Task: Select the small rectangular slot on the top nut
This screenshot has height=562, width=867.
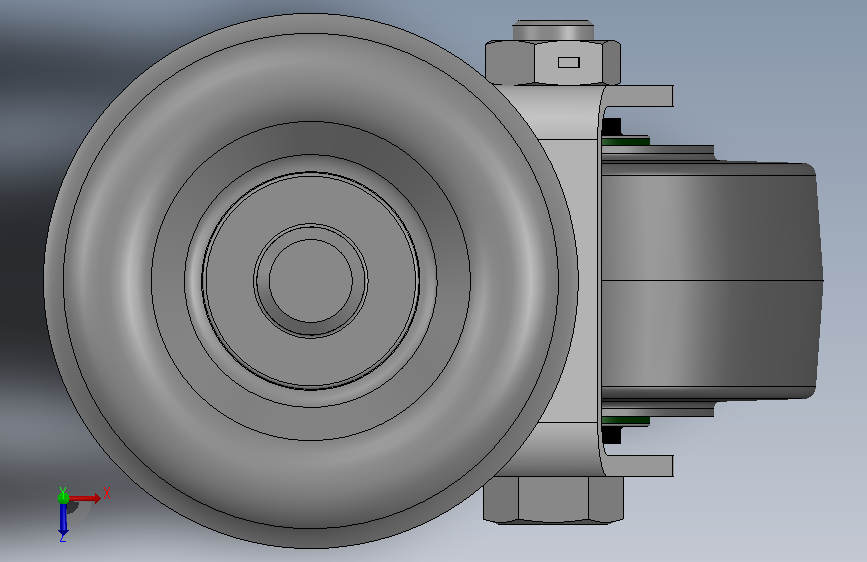Action: pyautogui.click(x=568, y=62)
